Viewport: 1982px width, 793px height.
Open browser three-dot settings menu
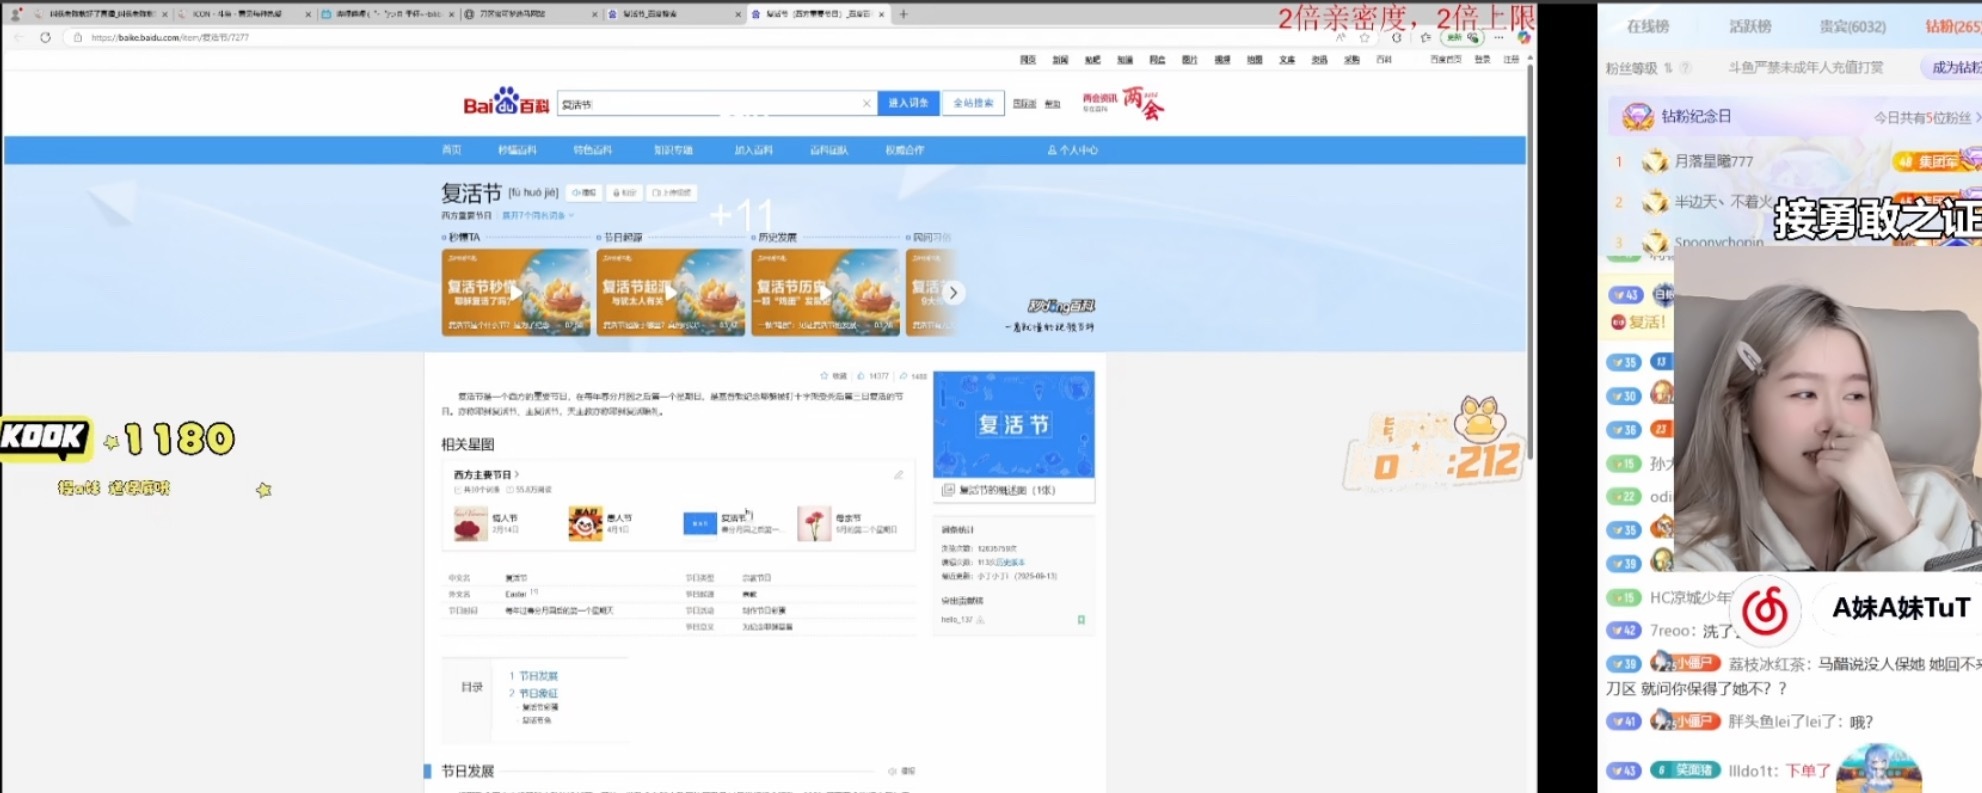click(1498, 38)
